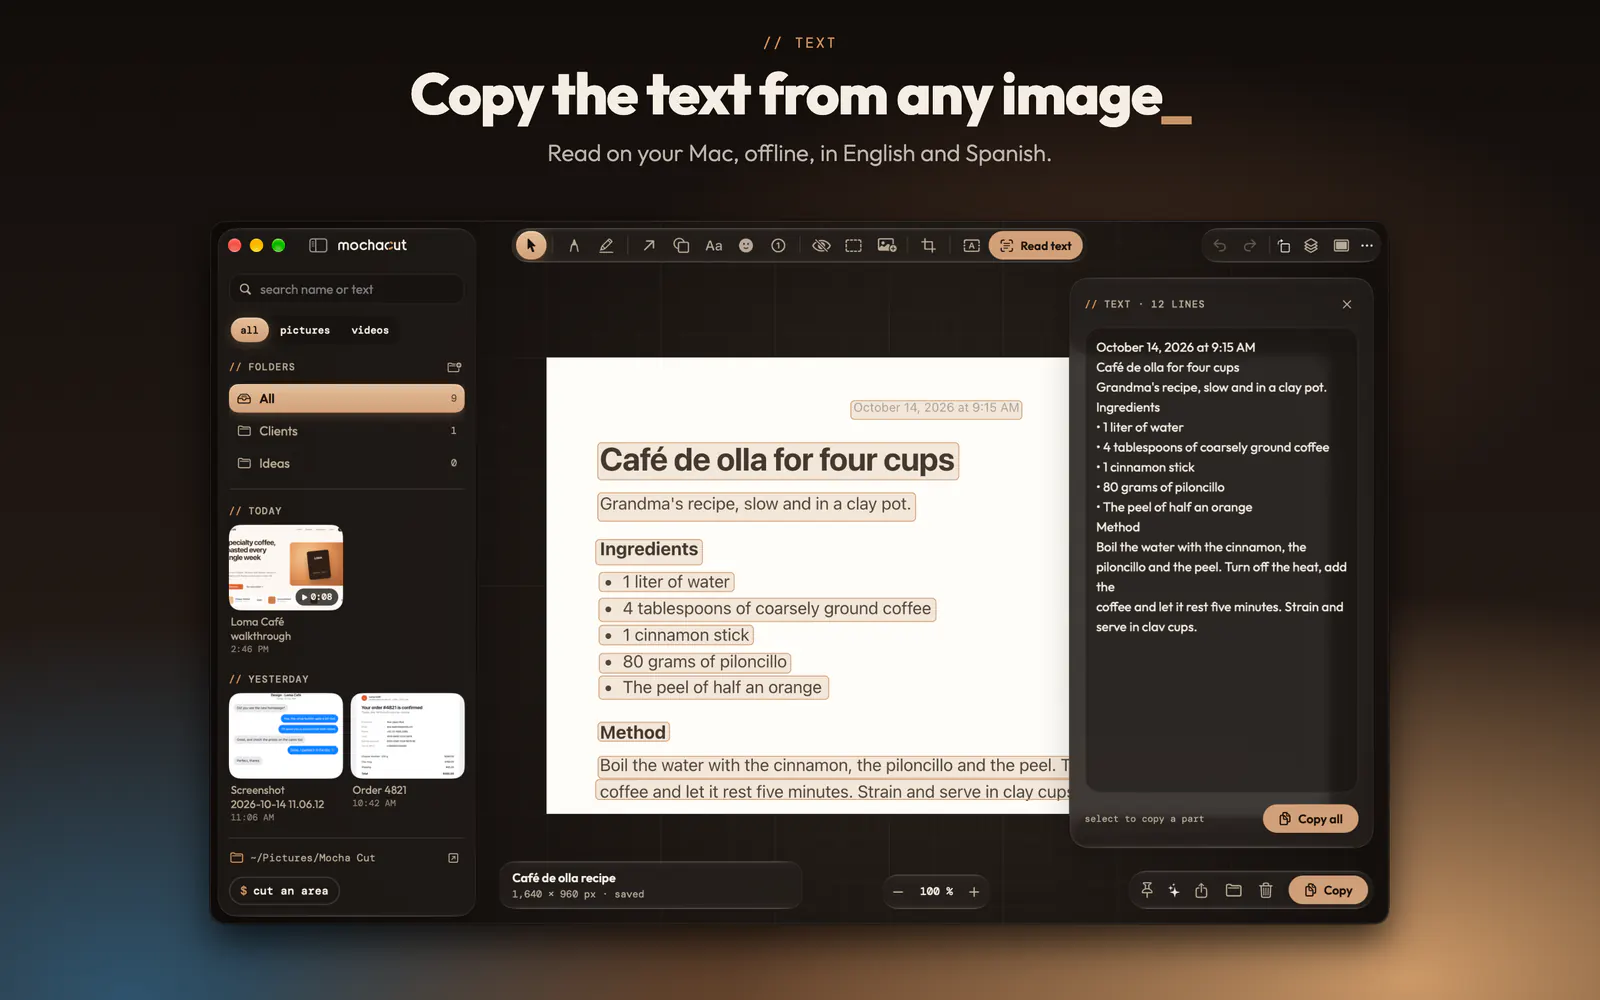The height and width of the screenshot is (1000, 1600).
Task: Filter library by pictures
Action: (x=305, y=330)
